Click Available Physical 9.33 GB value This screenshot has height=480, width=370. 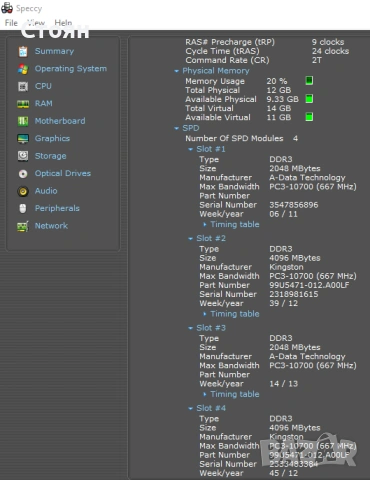pos(282,99)
